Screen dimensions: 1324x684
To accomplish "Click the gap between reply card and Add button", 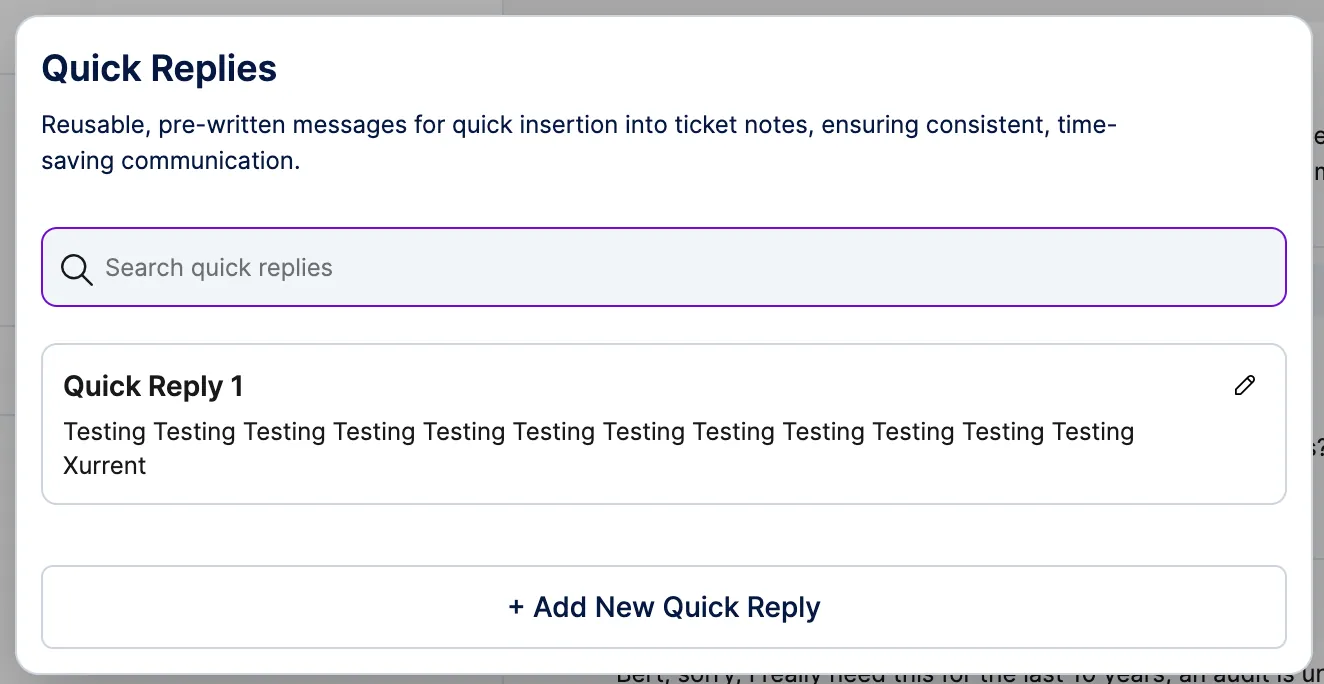I will [663, 535].
